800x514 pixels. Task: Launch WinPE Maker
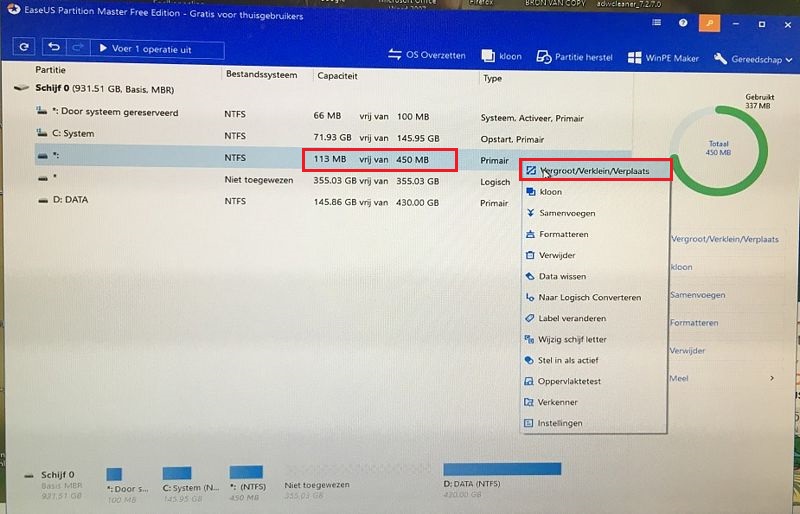click(663, 58)
